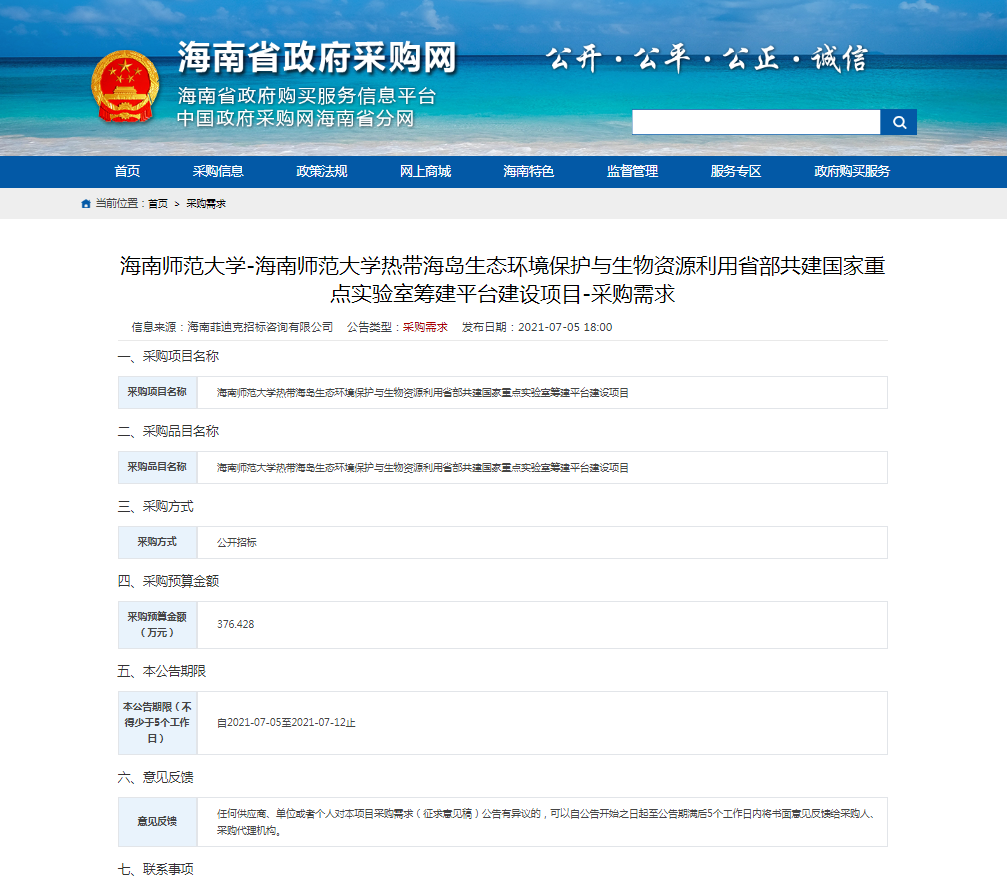Viewport: 1007px width, 879px height.
Task: Click the 公开招标 value
Action: pyautogui.click(x=236, y=543)
